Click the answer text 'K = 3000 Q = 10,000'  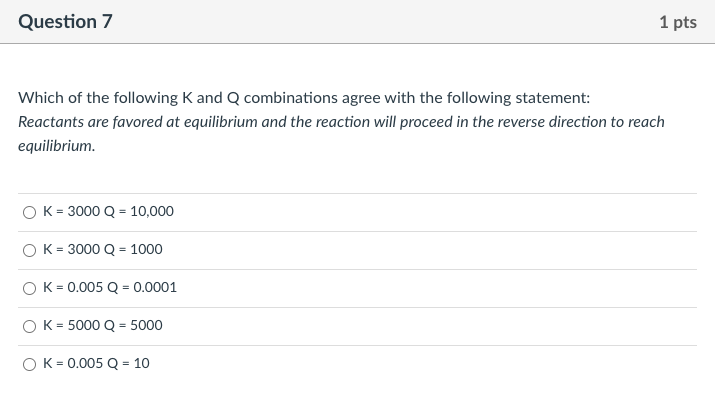[108, 211]
